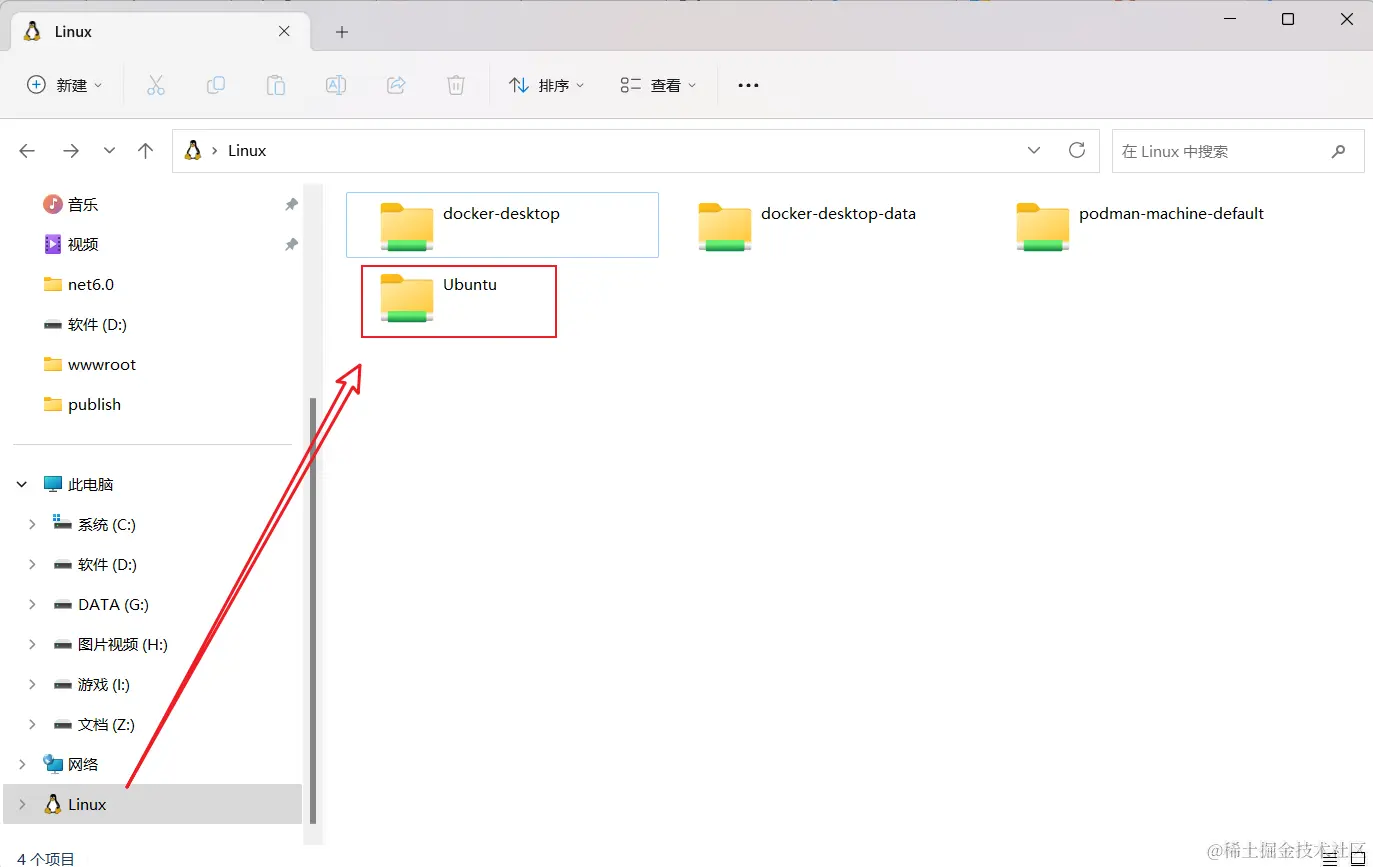Expand the 网络 tree node

[22, 765]
